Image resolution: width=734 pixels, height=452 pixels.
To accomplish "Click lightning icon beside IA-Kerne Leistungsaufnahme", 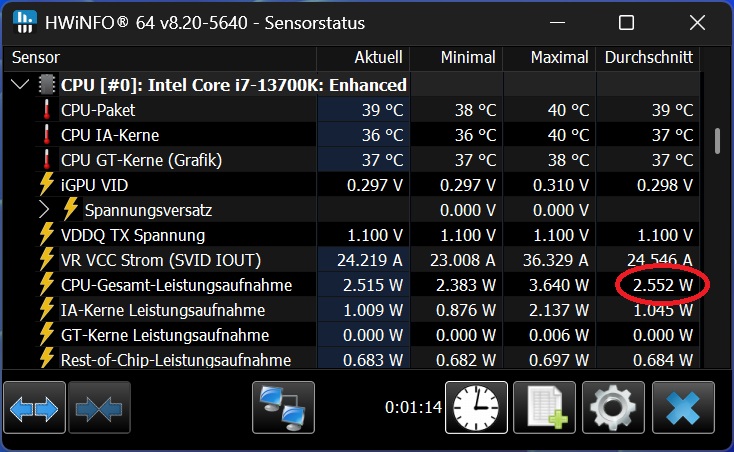I will click(46, 309).
